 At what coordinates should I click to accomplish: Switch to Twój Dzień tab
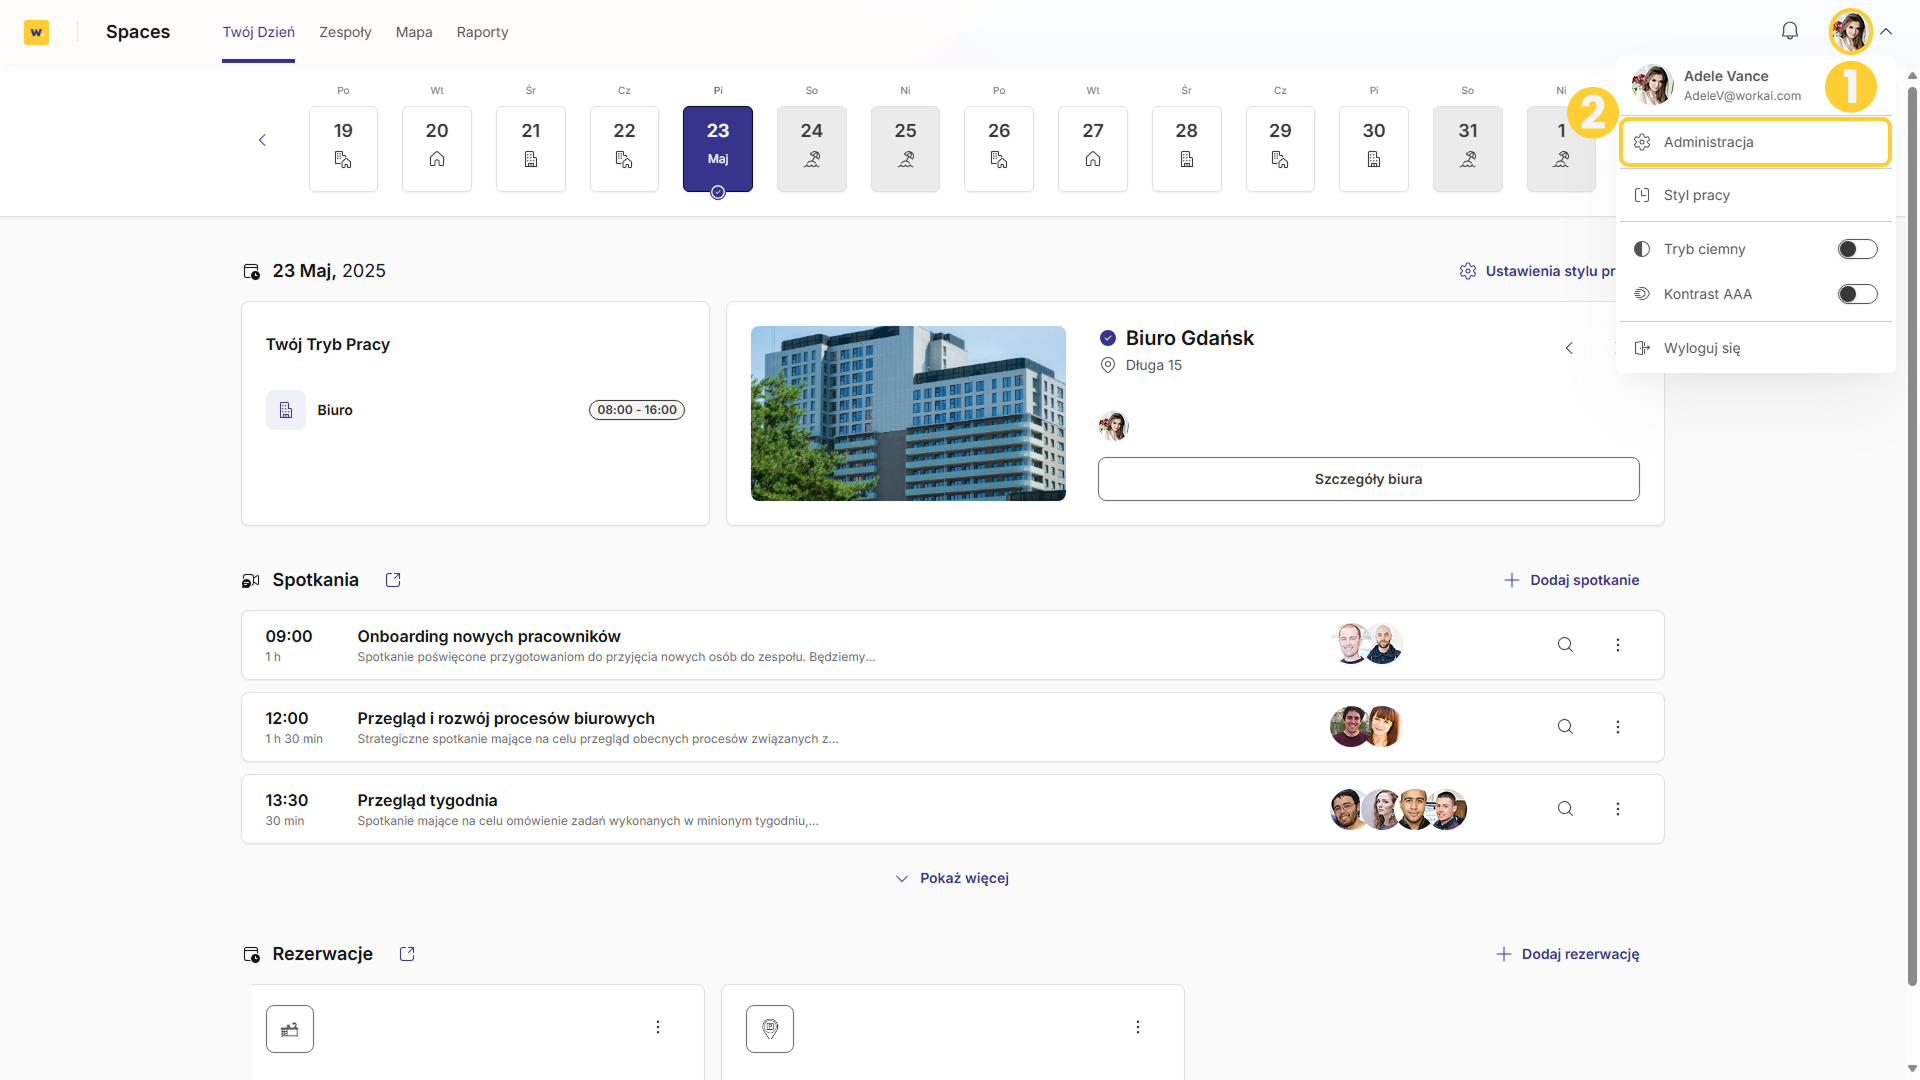coord(258,32)
